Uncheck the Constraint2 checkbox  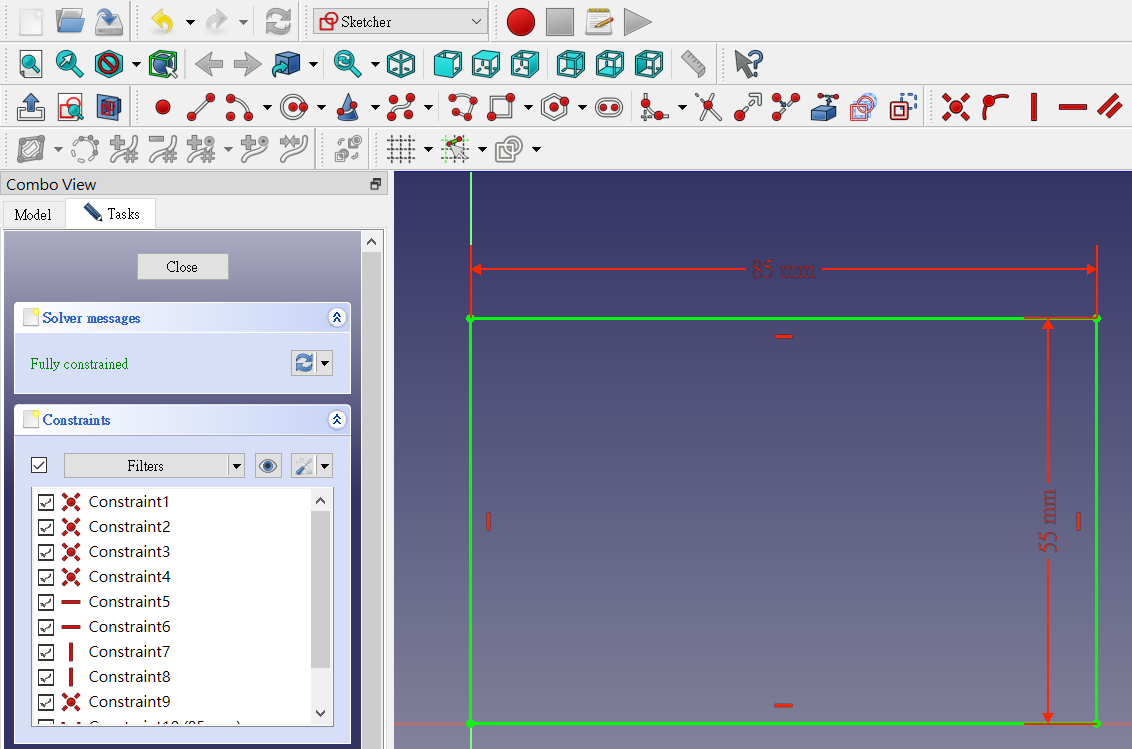click(x=45, y=527)
